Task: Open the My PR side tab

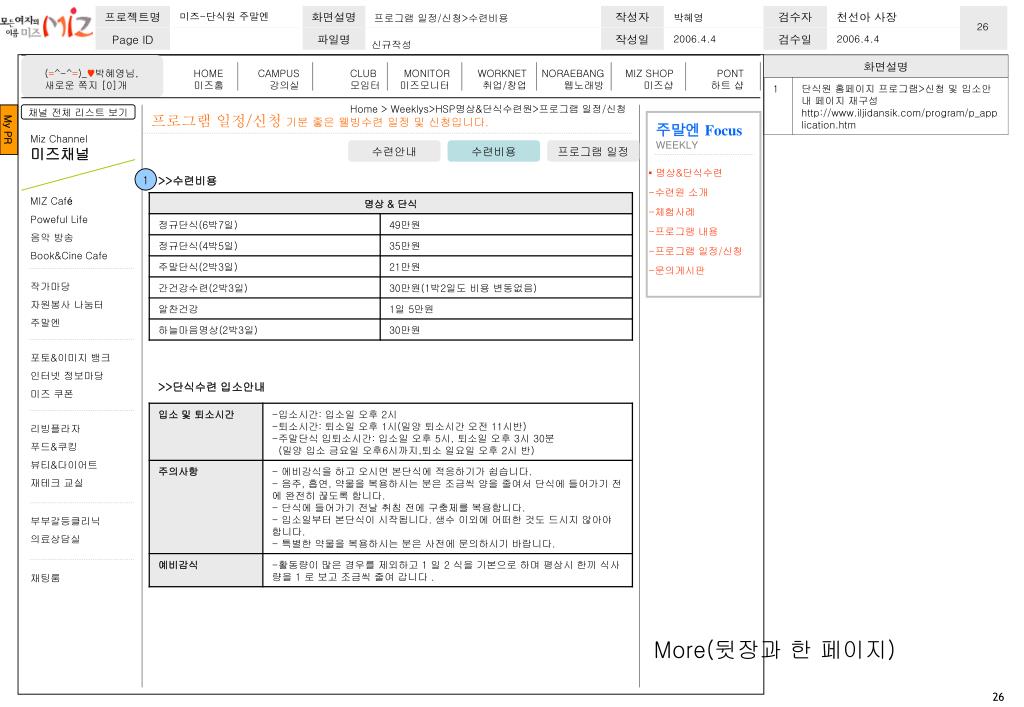Action: tap(8, 129)
